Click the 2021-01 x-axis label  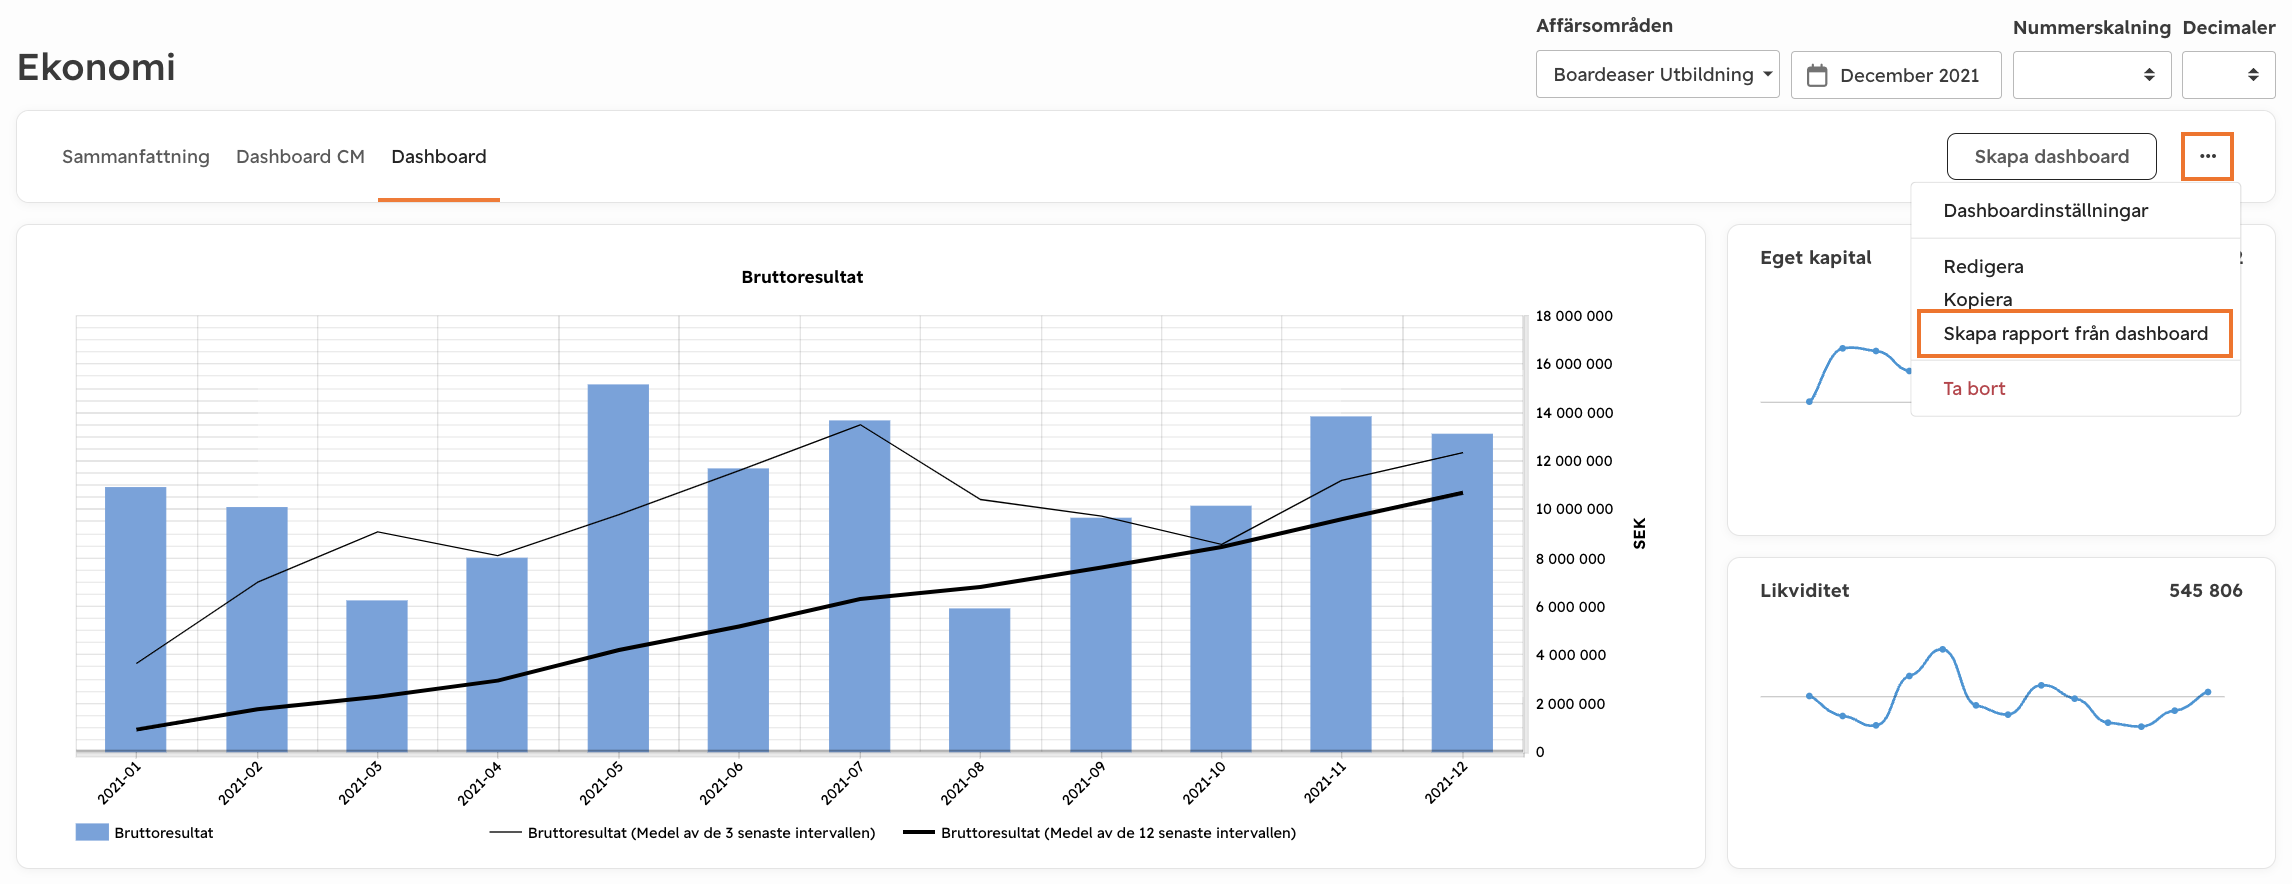click(119, 783)
